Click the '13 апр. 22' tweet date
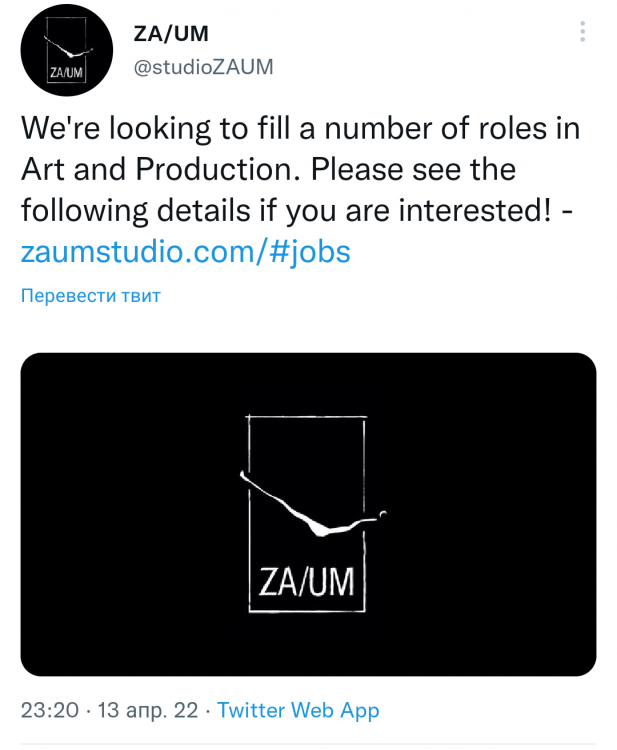The image size is (617, 750). click(x=146, y=711)
